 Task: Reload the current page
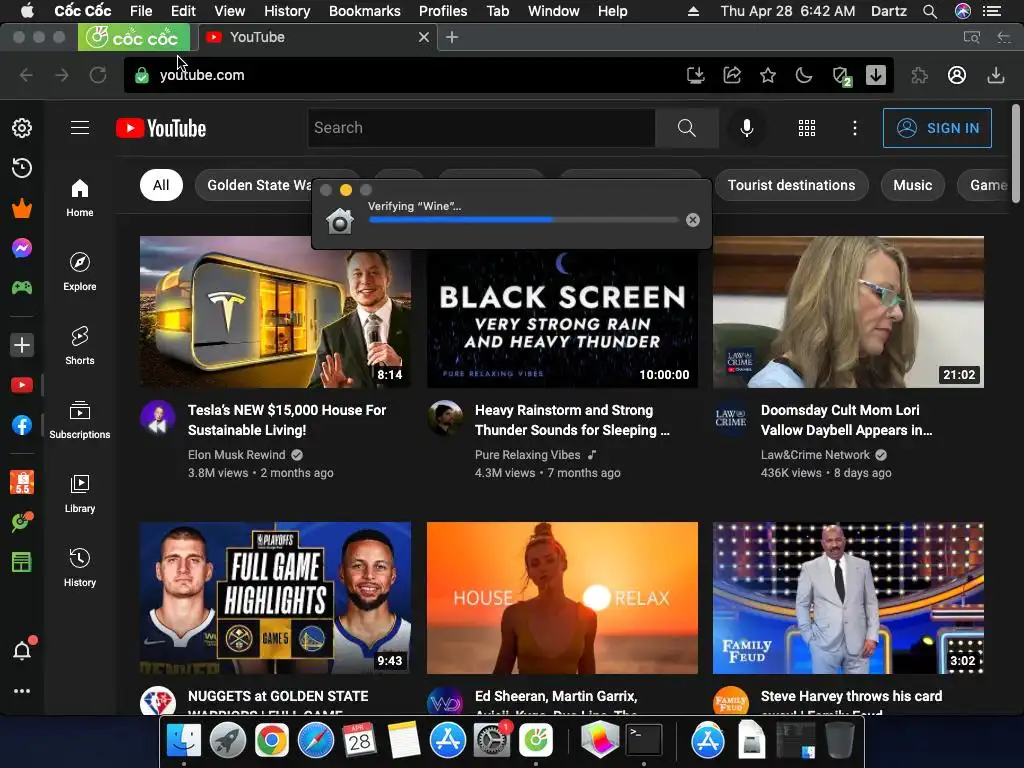98,75
